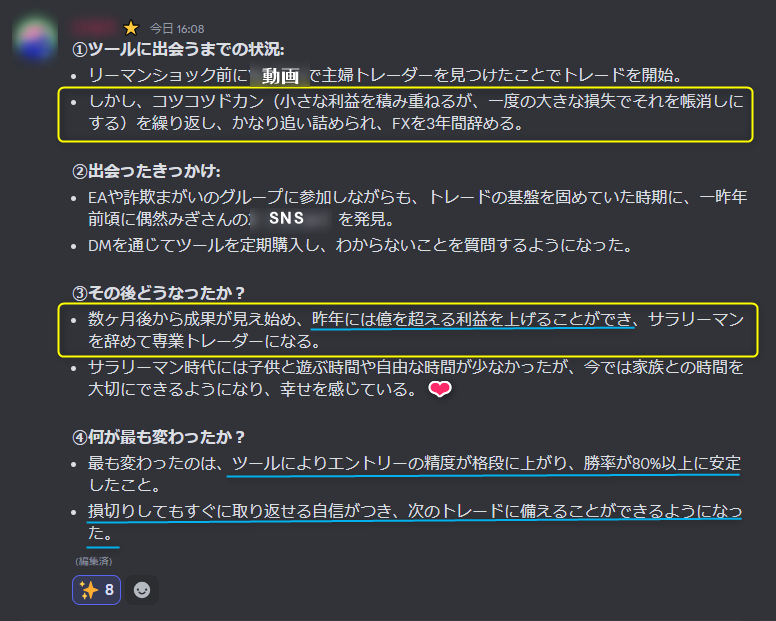
Task: Click the SNS overlay label
Action: tap(287, 218)
